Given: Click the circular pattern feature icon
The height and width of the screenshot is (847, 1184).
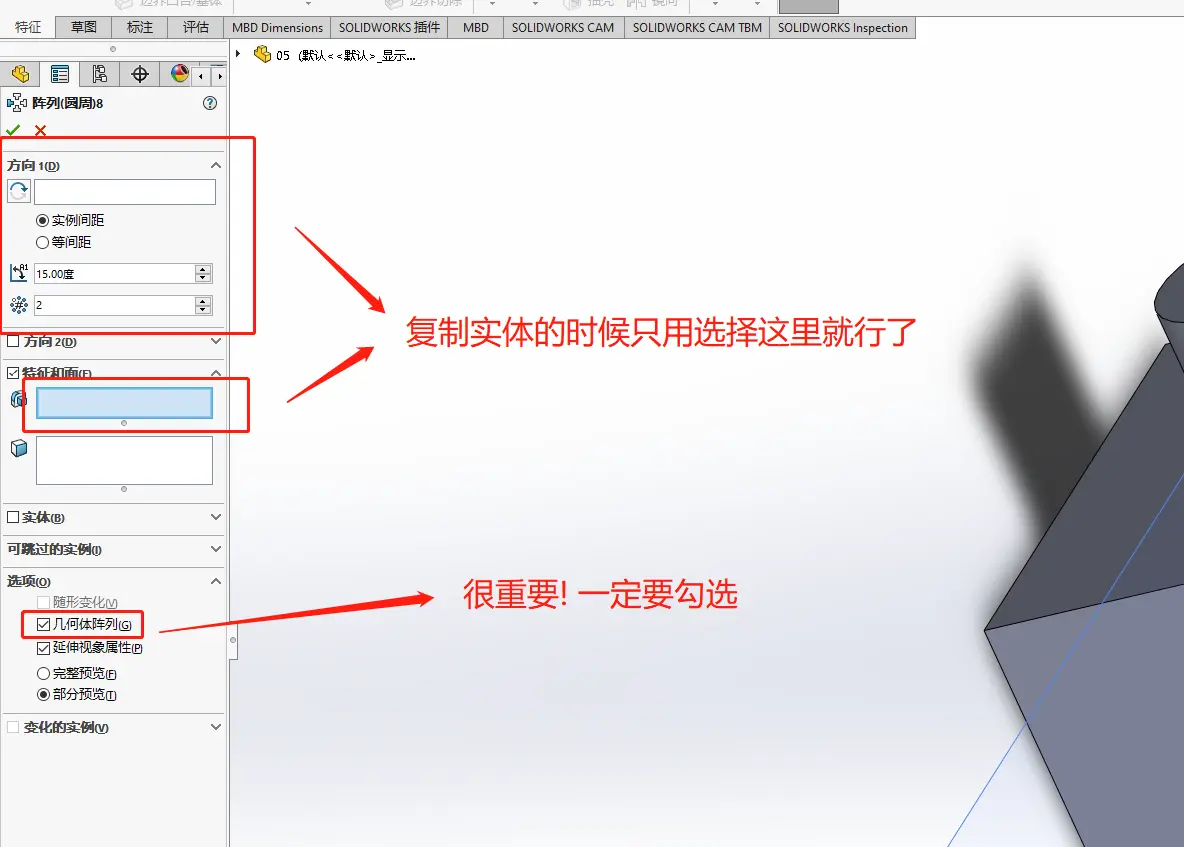Looking at the screenshot, I should [x=17, y=103].
